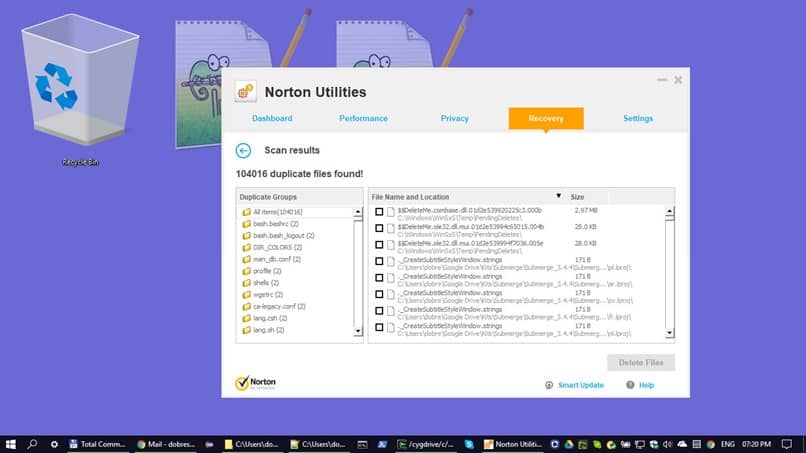Click the 2.97 MB size value
806x453 pixels.
586,210
